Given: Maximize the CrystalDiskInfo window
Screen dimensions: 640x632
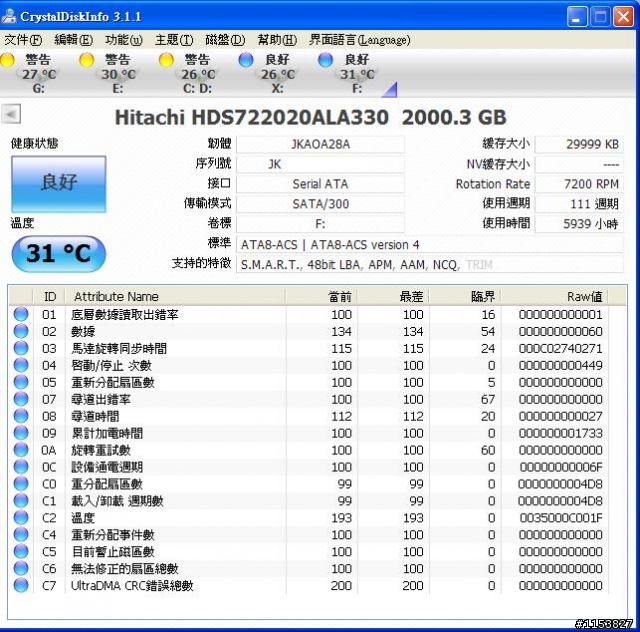Looking at the screenshot, I should tap(600, 17).
